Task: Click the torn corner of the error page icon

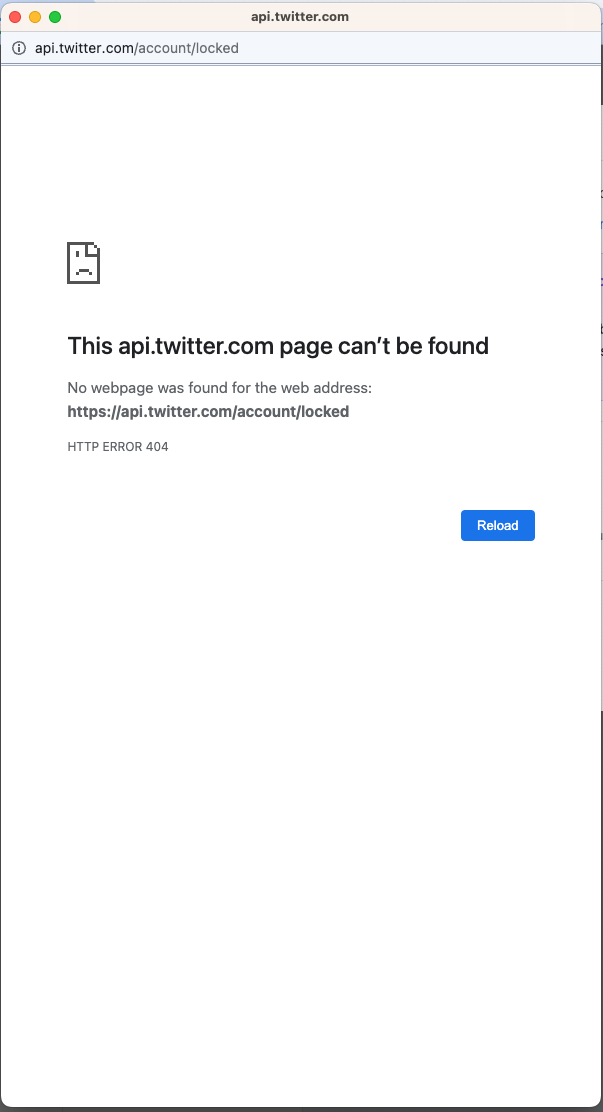Action: coord(94,248)
